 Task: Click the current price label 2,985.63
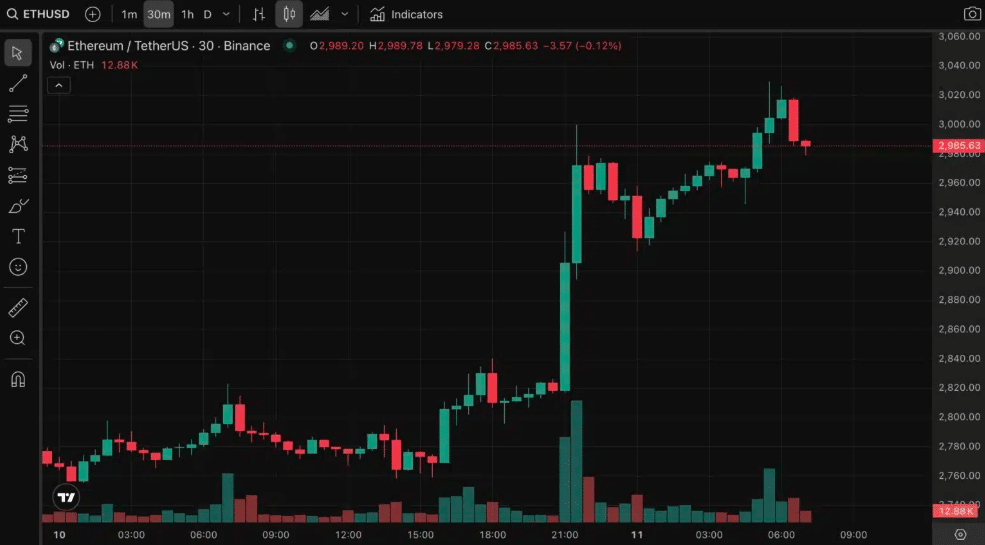959,146
